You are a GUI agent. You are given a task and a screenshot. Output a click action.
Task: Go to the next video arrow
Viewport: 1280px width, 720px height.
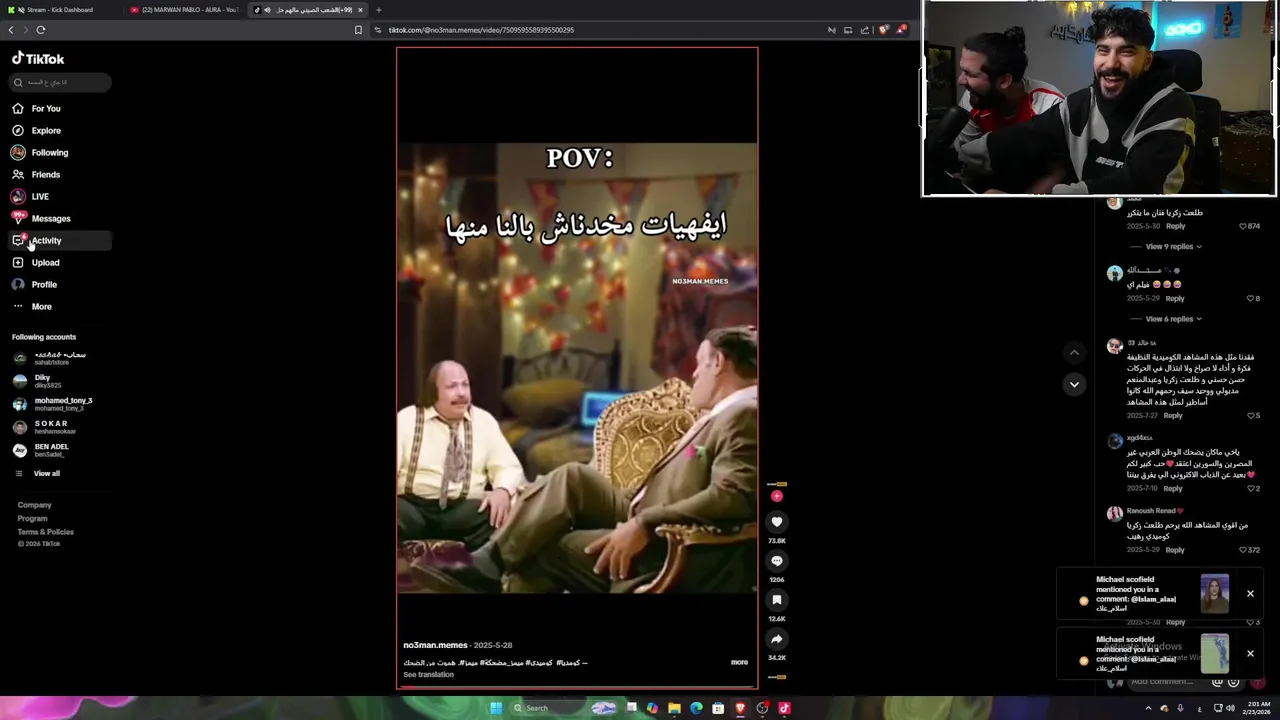pyautogui.click(x=1074, y=384)
